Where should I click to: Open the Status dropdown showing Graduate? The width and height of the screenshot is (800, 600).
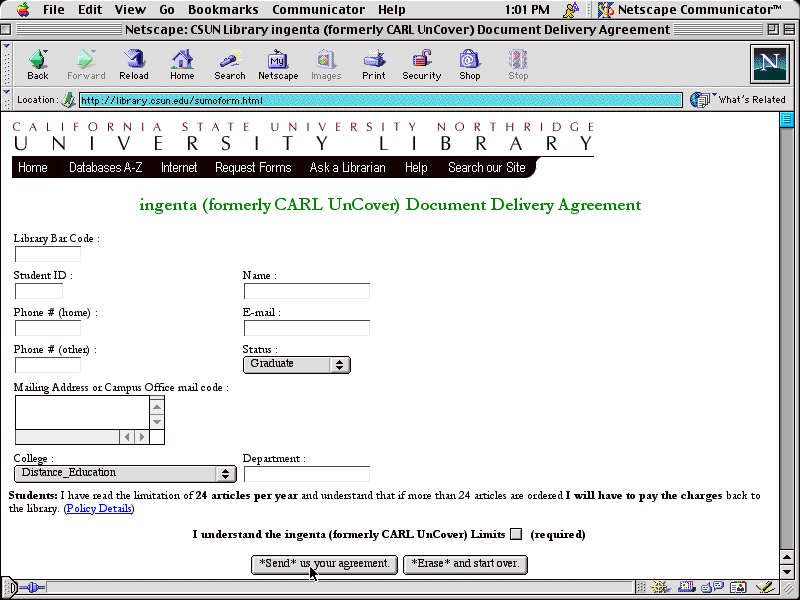tap(296, 364)
